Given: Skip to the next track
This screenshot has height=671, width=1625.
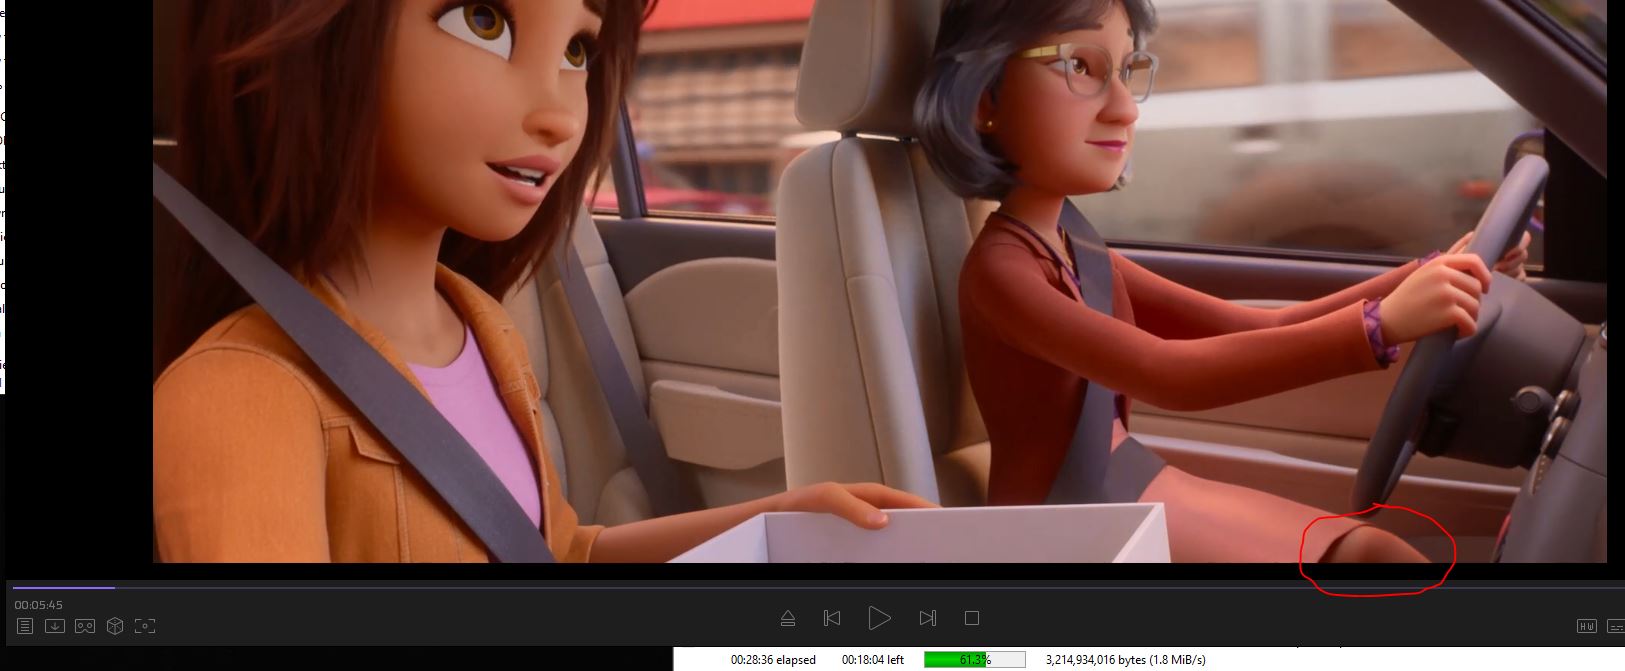Looking at the screenshot, I should 927,618.
